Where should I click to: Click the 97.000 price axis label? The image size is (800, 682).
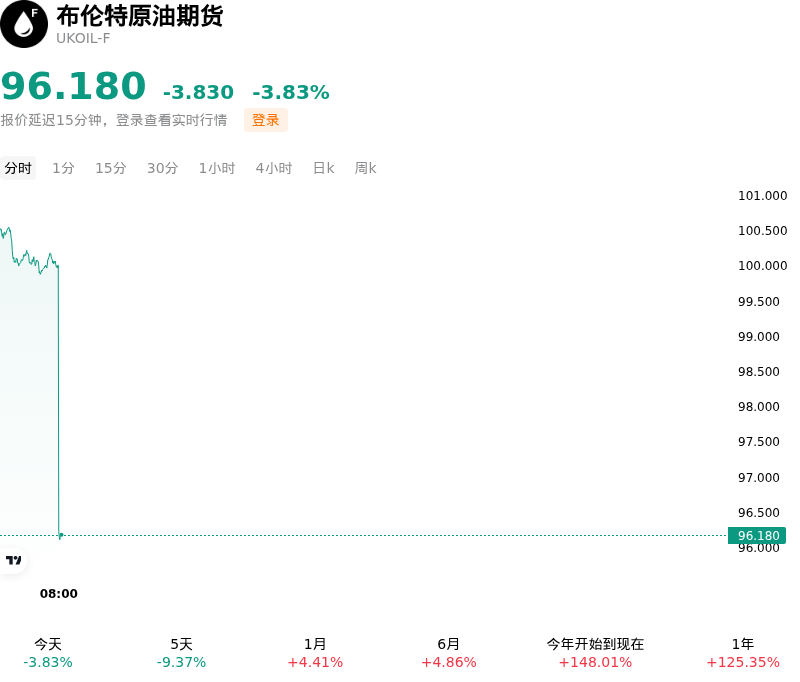coord(759,477)
